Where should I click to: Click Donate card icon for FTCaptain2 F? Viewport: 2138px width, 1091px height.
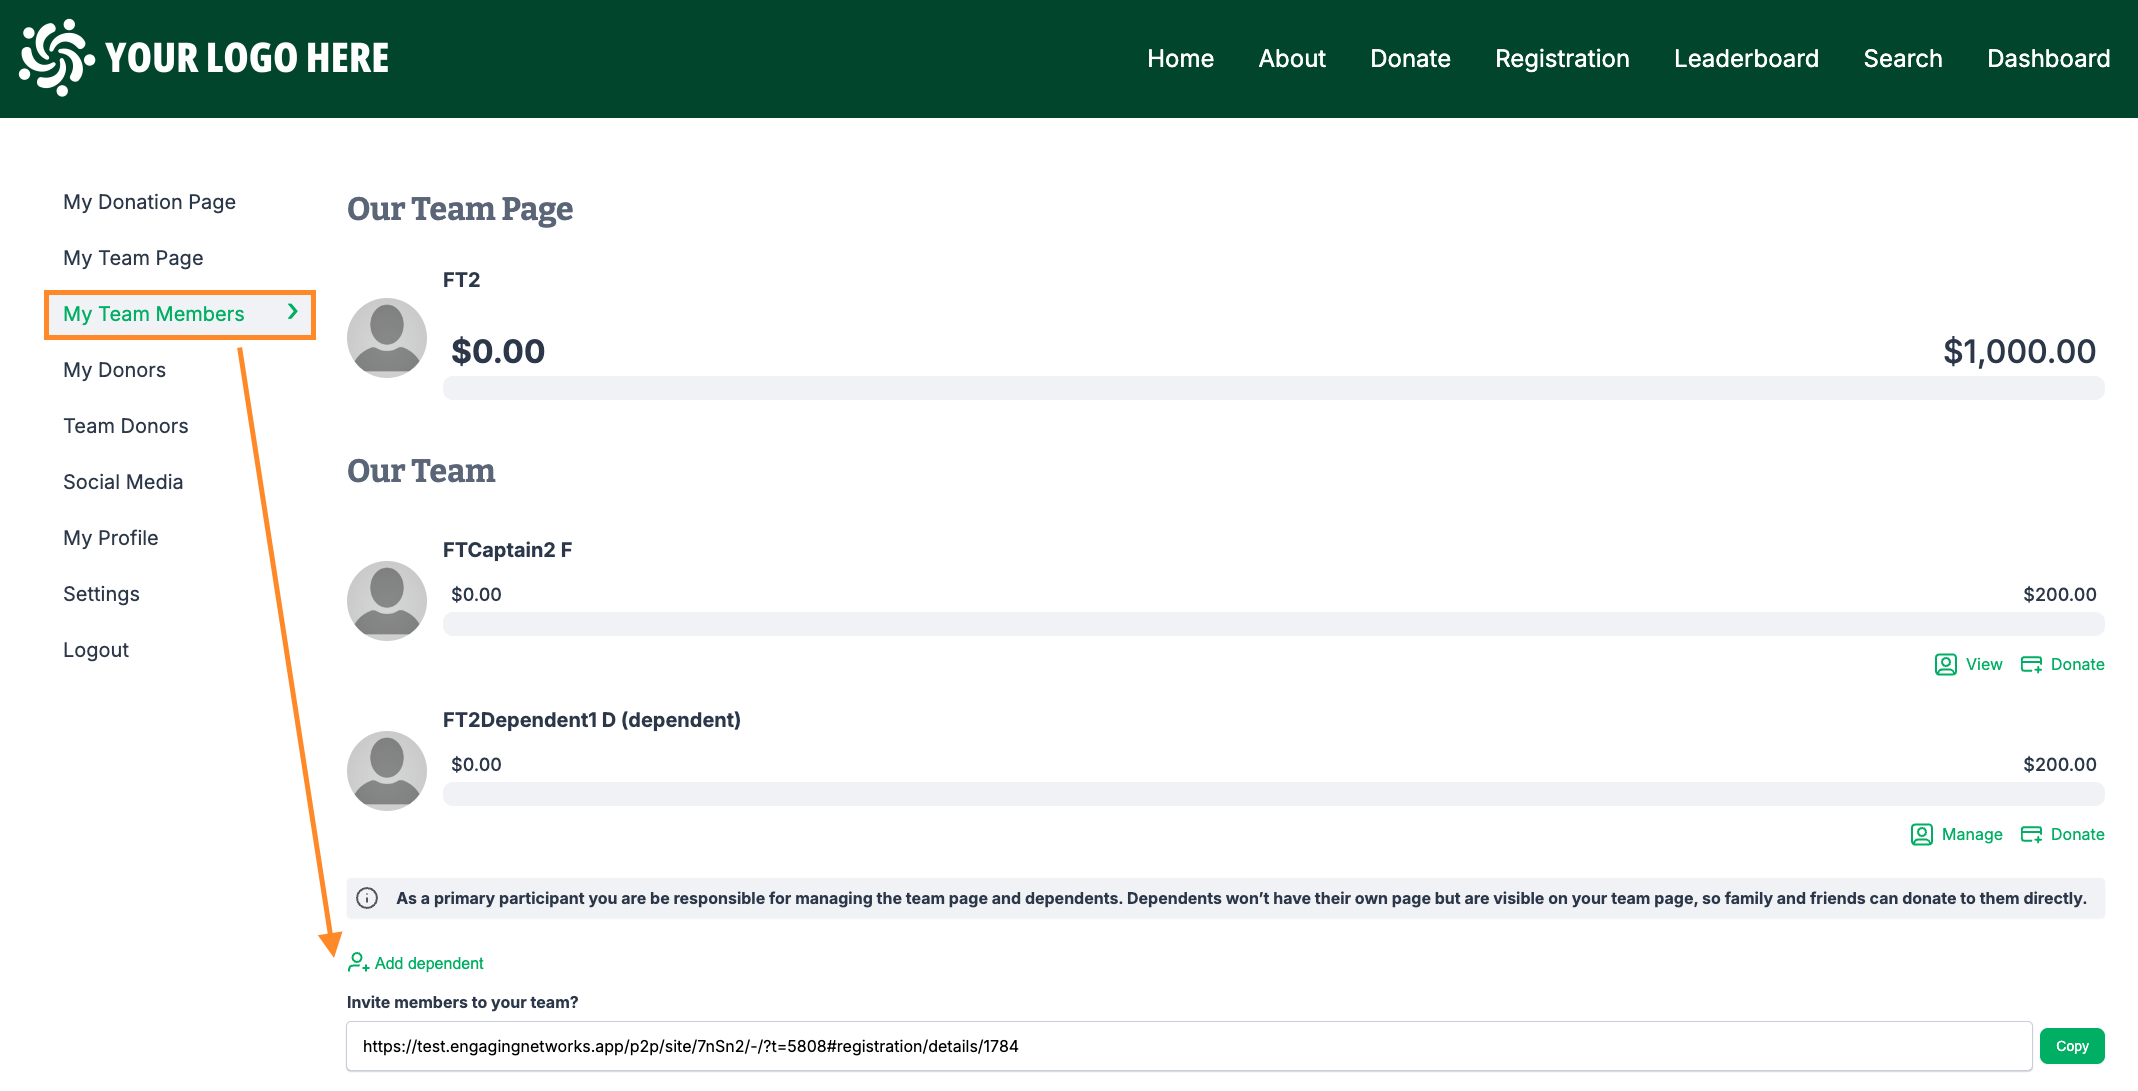(x=2031, y=665)
